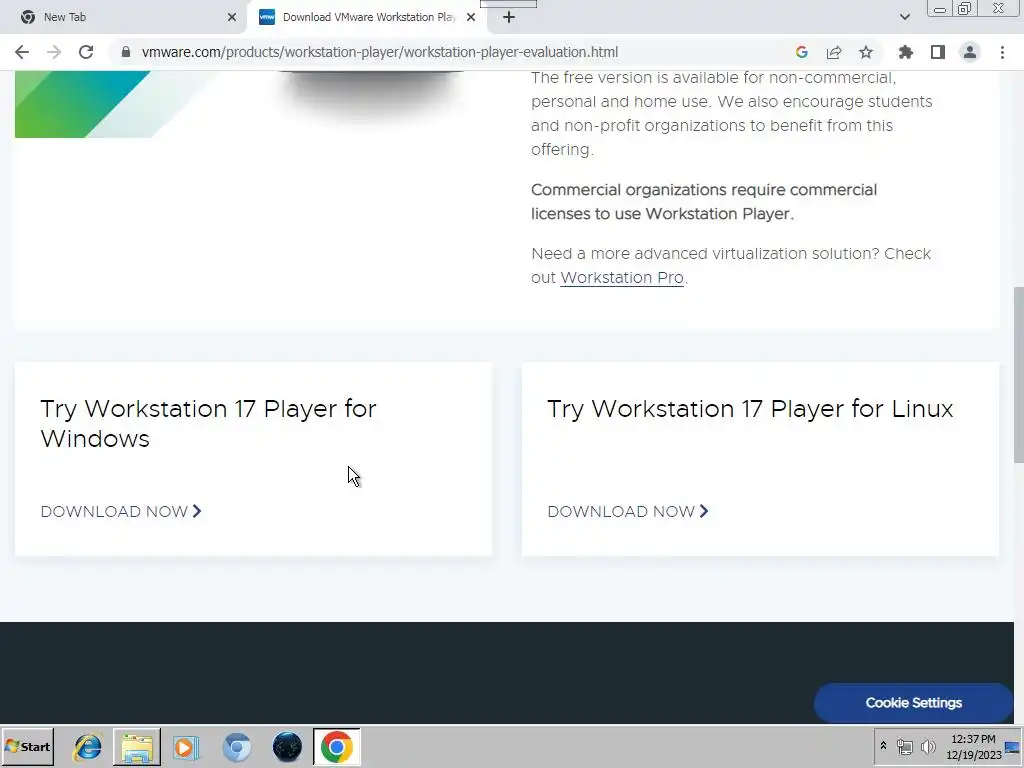Open a new tab with plus button

(x=509, y=18)
